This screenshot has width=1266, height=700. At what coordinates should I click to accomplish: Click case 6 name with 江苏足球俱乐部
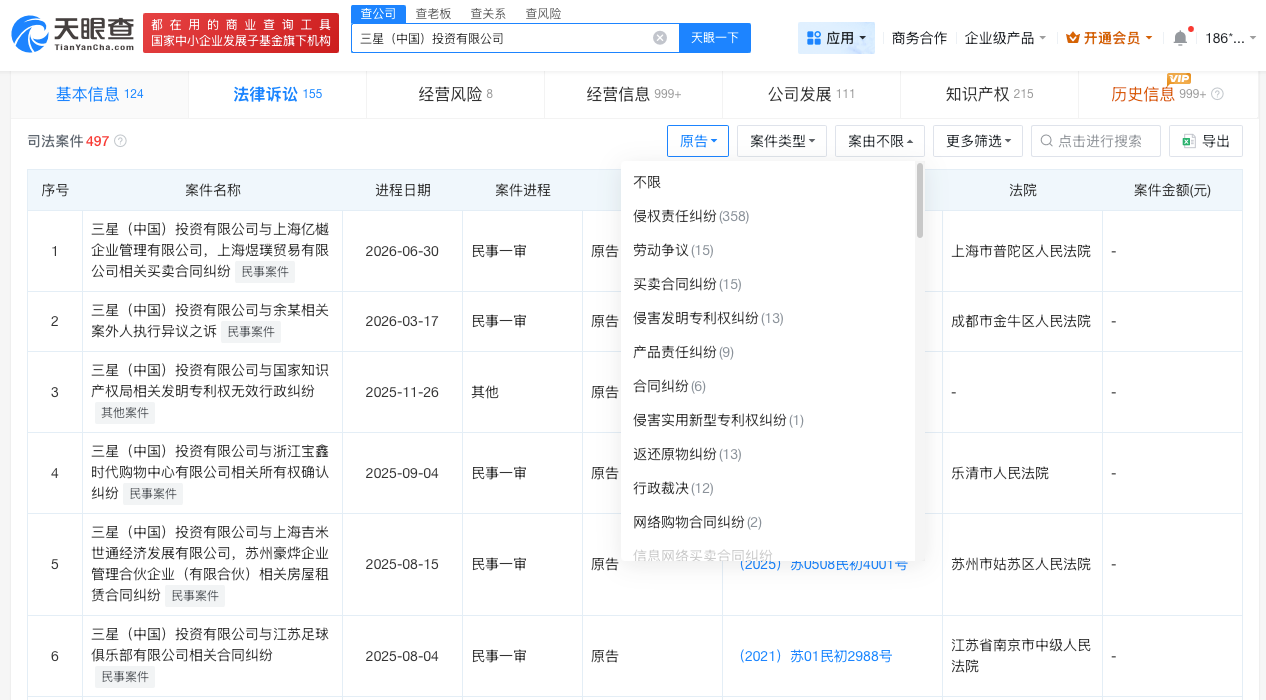point(210,646)
